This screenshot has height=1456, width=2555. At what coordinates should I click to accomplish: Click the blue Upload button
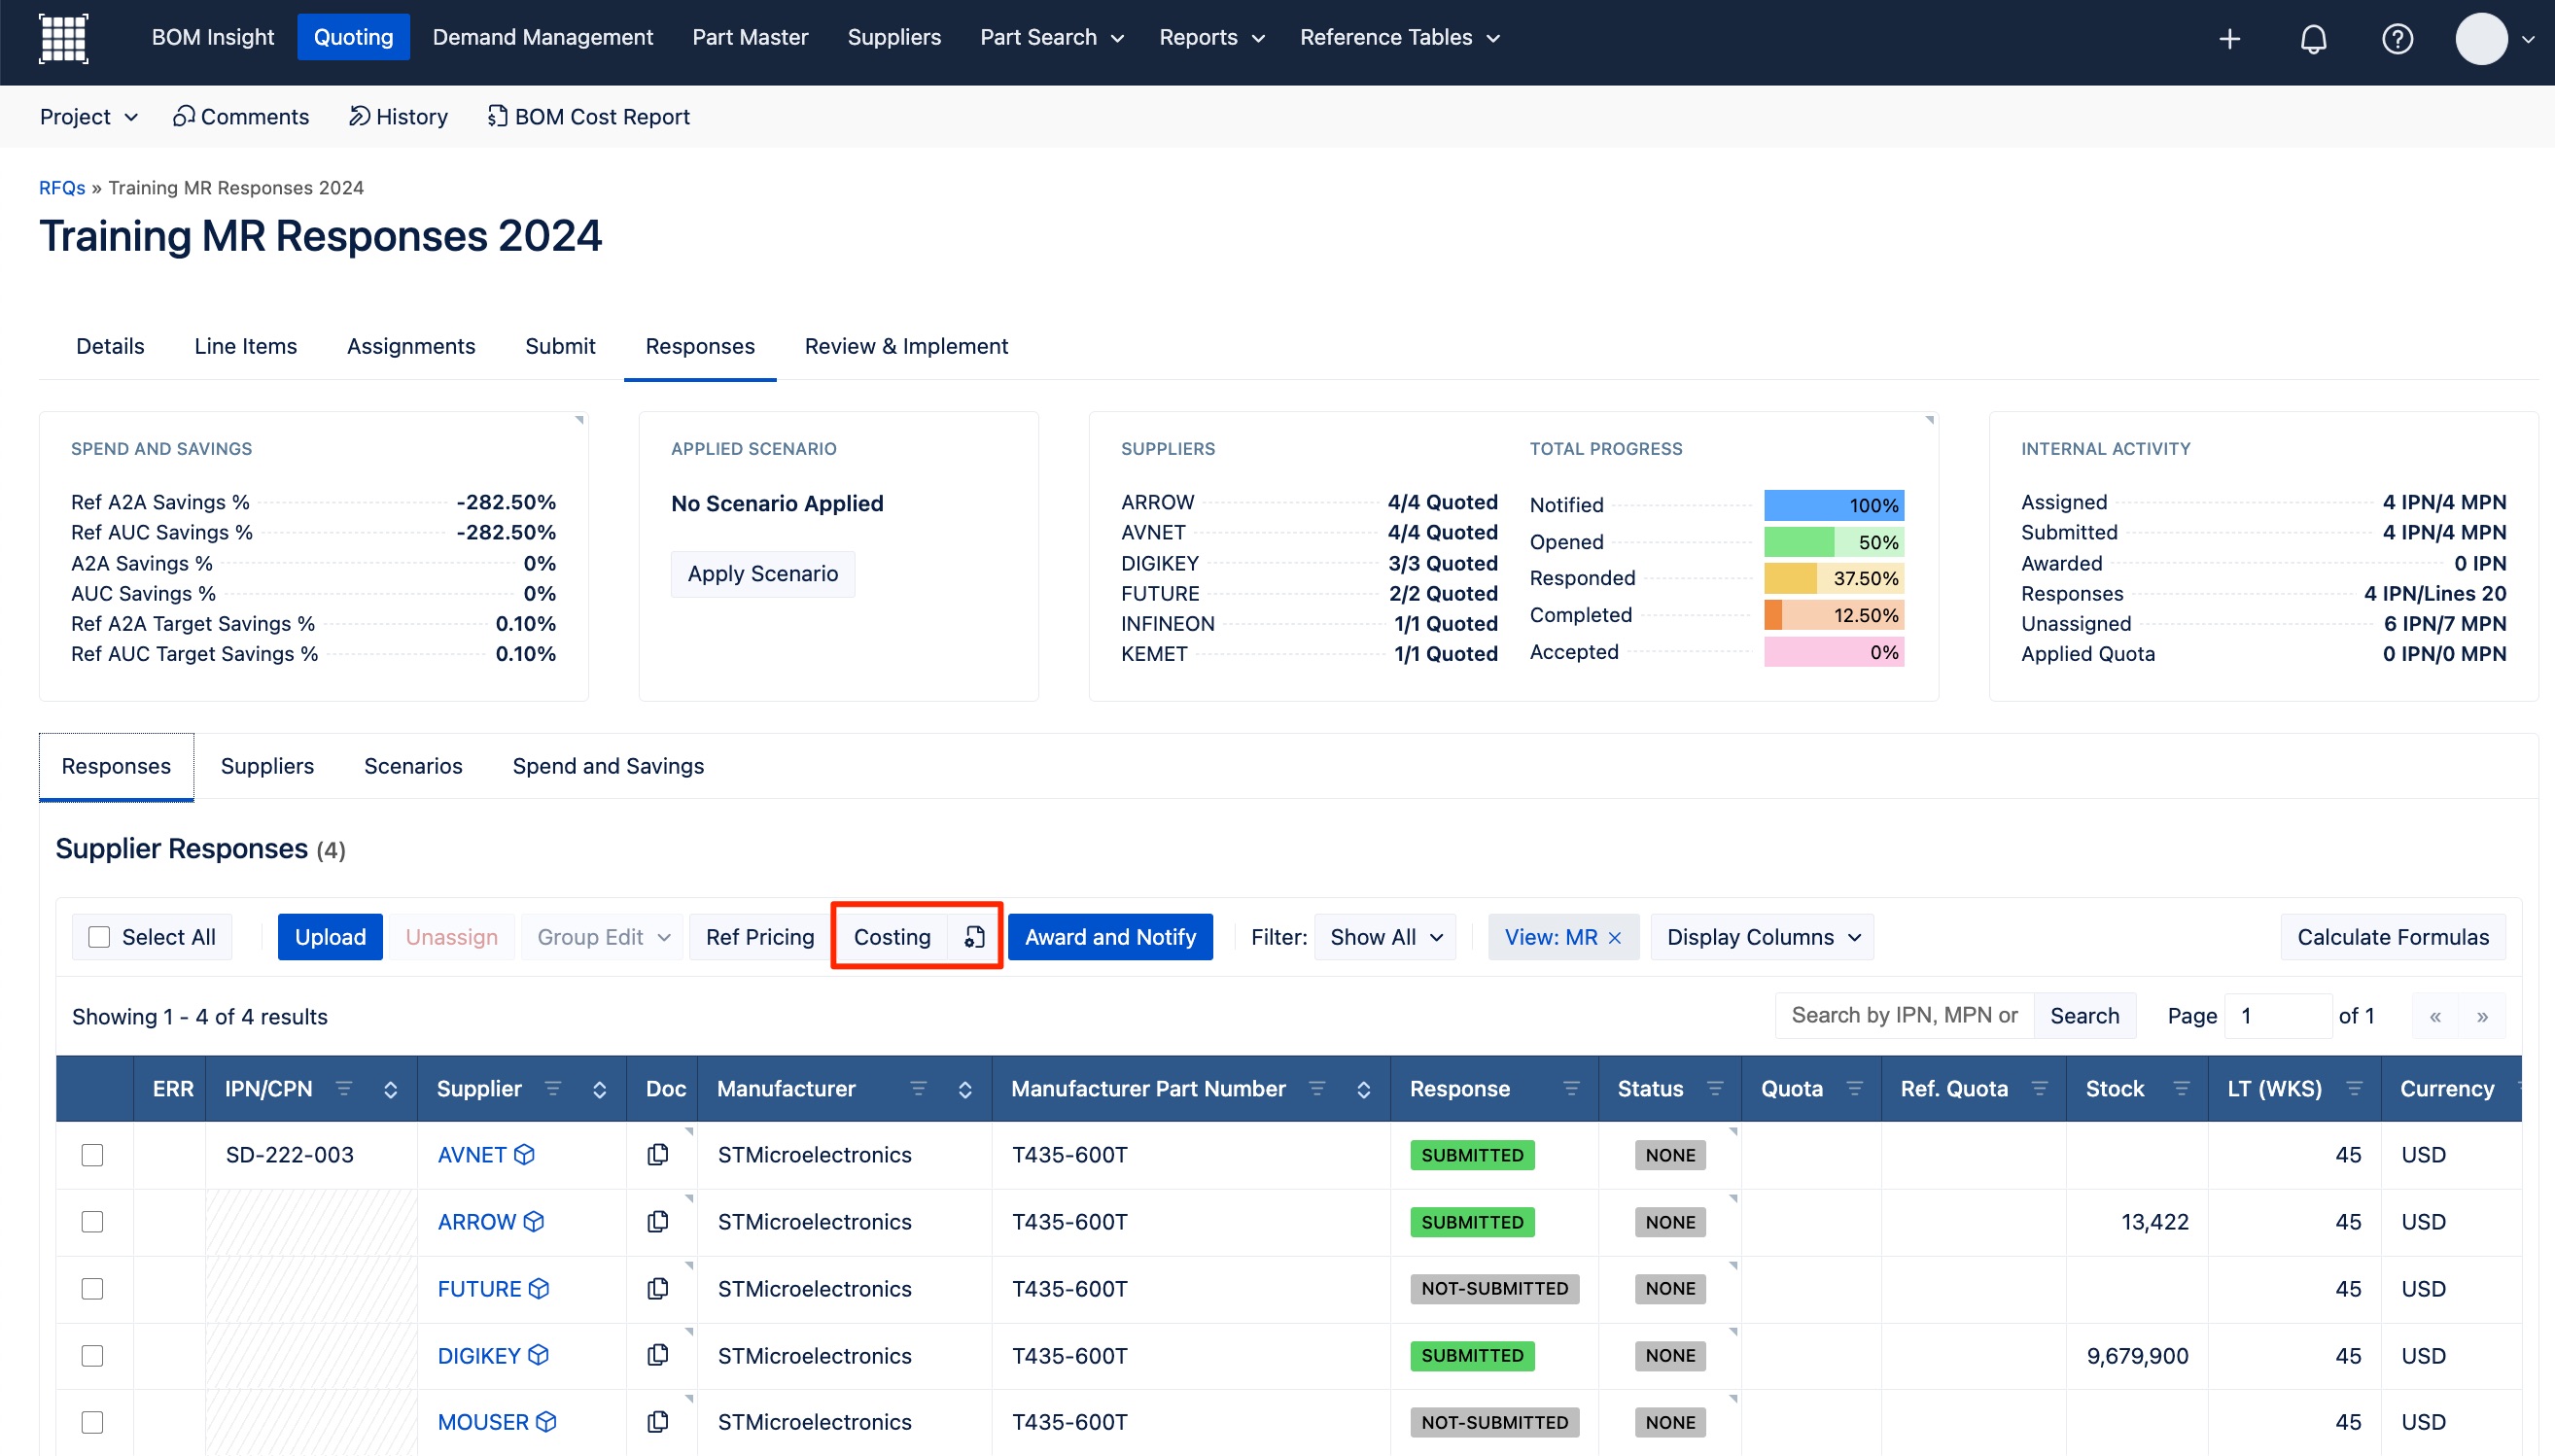coord(330,937)
